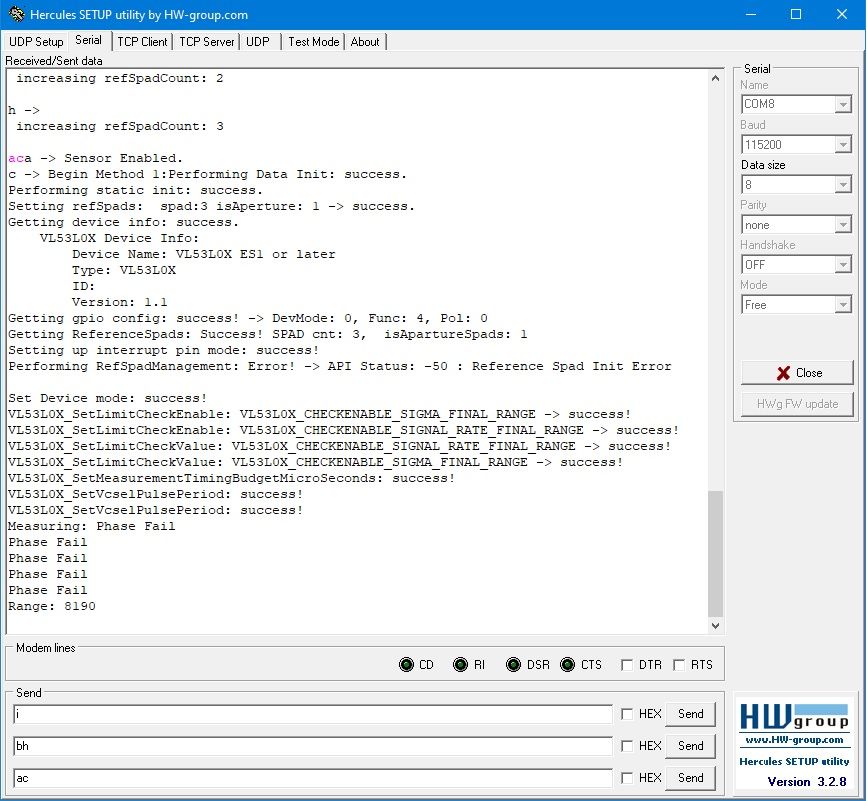This screenshot has width=867, height=801.
Task: Focus the send input containing 'i'
Action: click(x=313, y=714)
